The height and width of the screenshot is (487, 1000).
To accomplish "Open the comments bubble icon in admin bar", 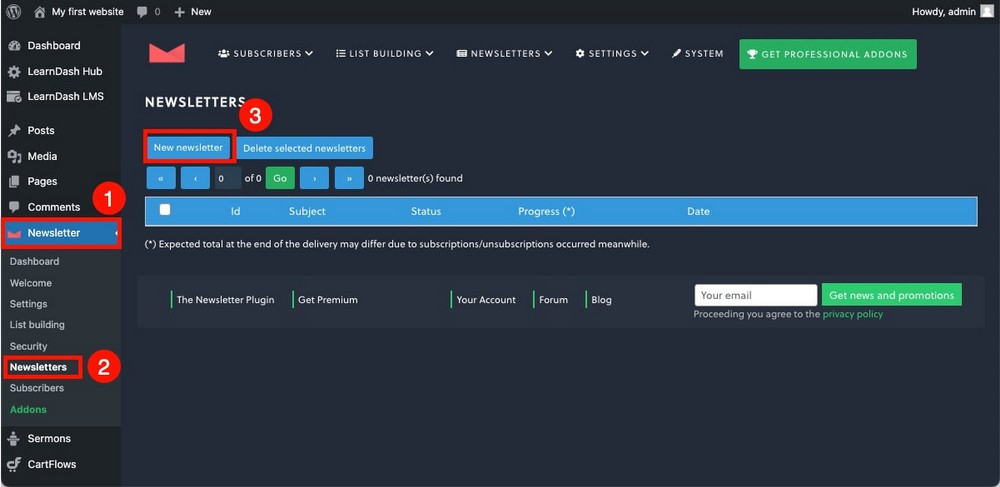I will point(143,12).
